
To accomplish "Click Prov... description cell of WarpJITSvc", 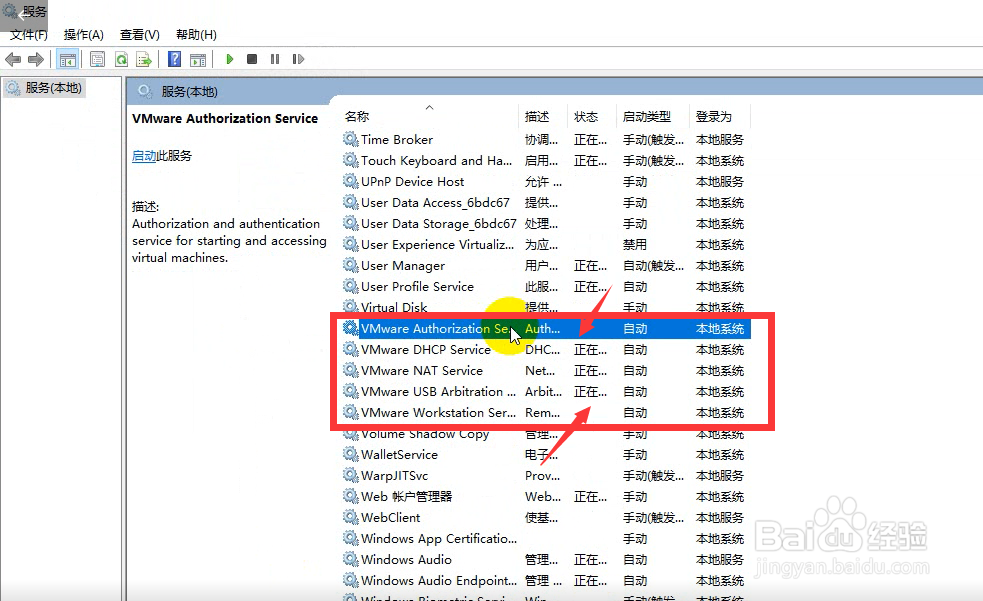I will tap(542, 476).
